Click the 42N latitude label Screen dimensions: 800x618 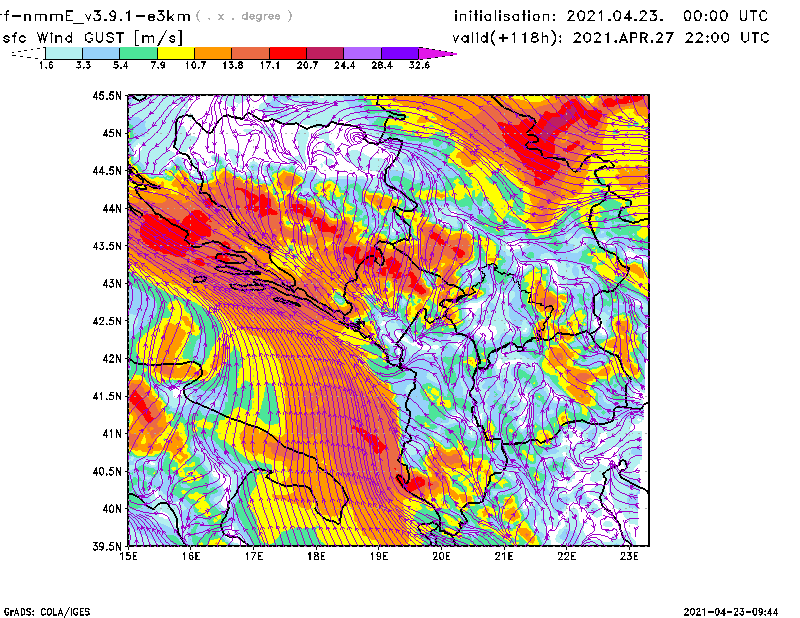click(x=112, y=359)
